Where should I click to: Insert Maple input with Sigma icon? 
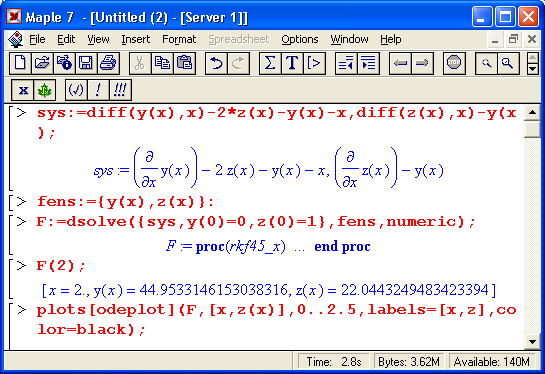click(x=270, y=63)
